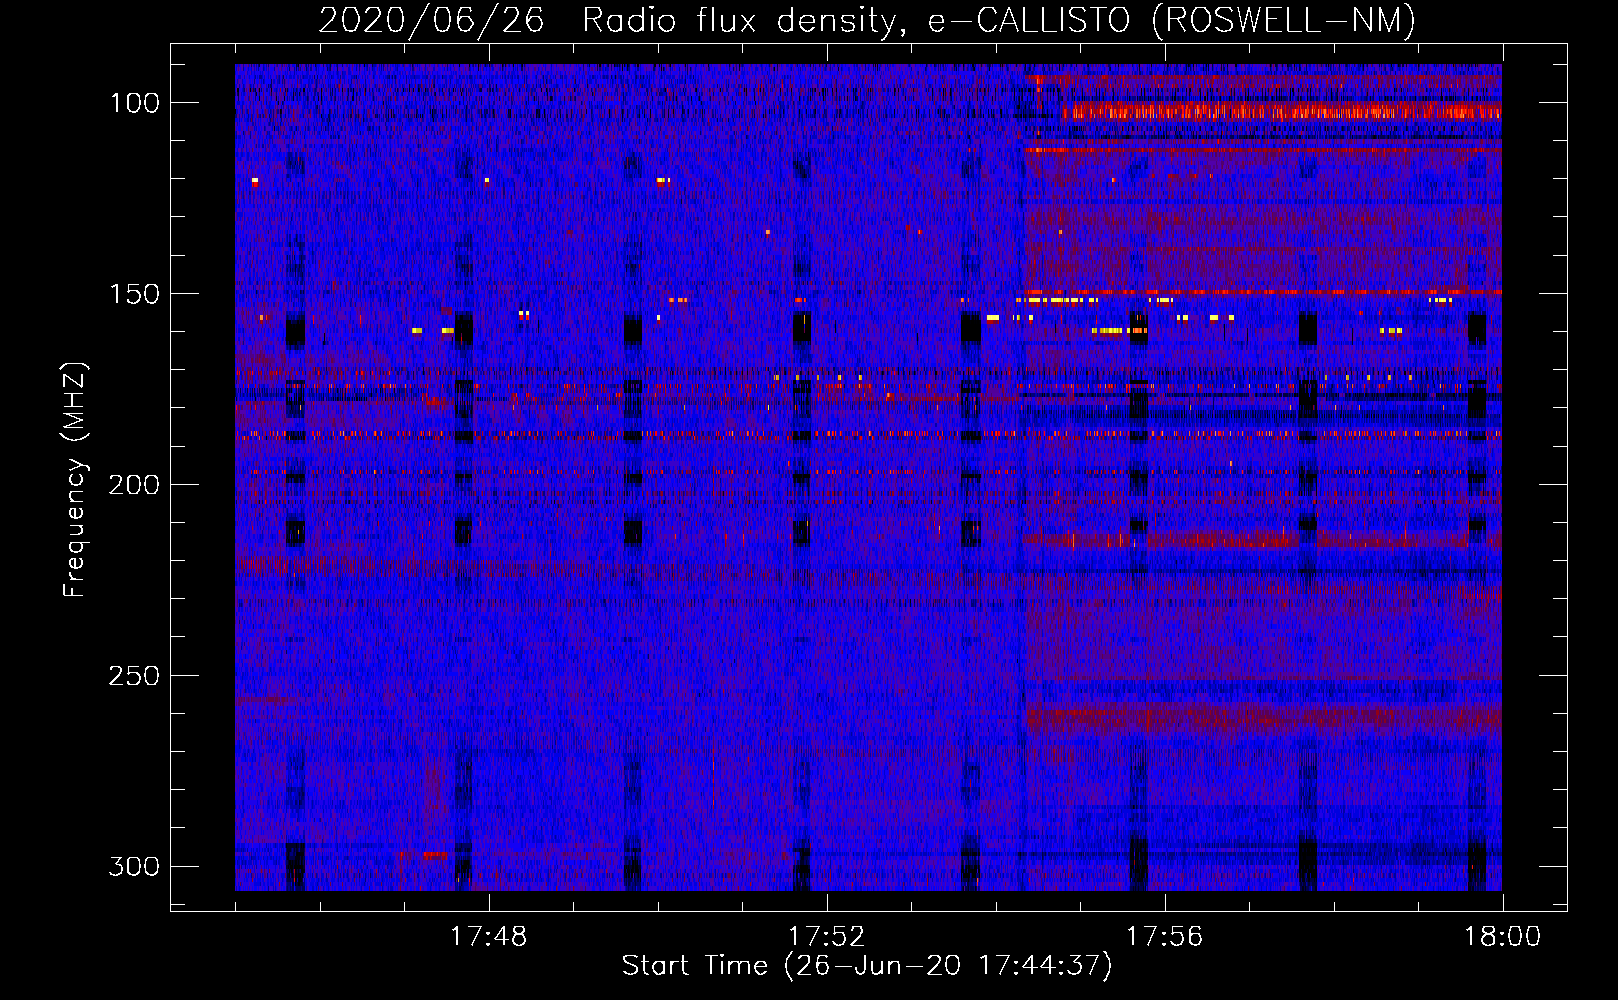Click the "Start Time (26-Jun-20 17:44:37)" label

pos(867,966)
